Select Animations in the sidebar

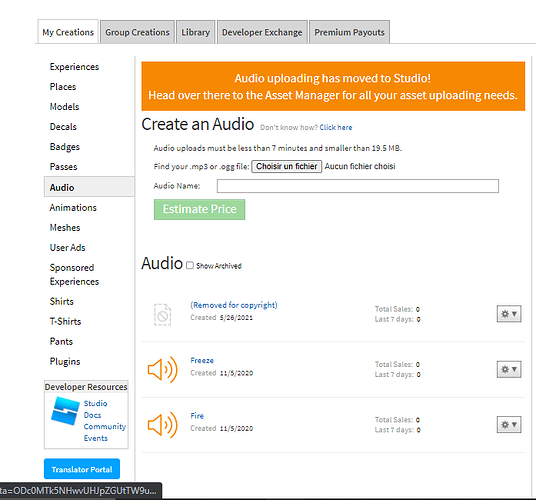[73, 207]
